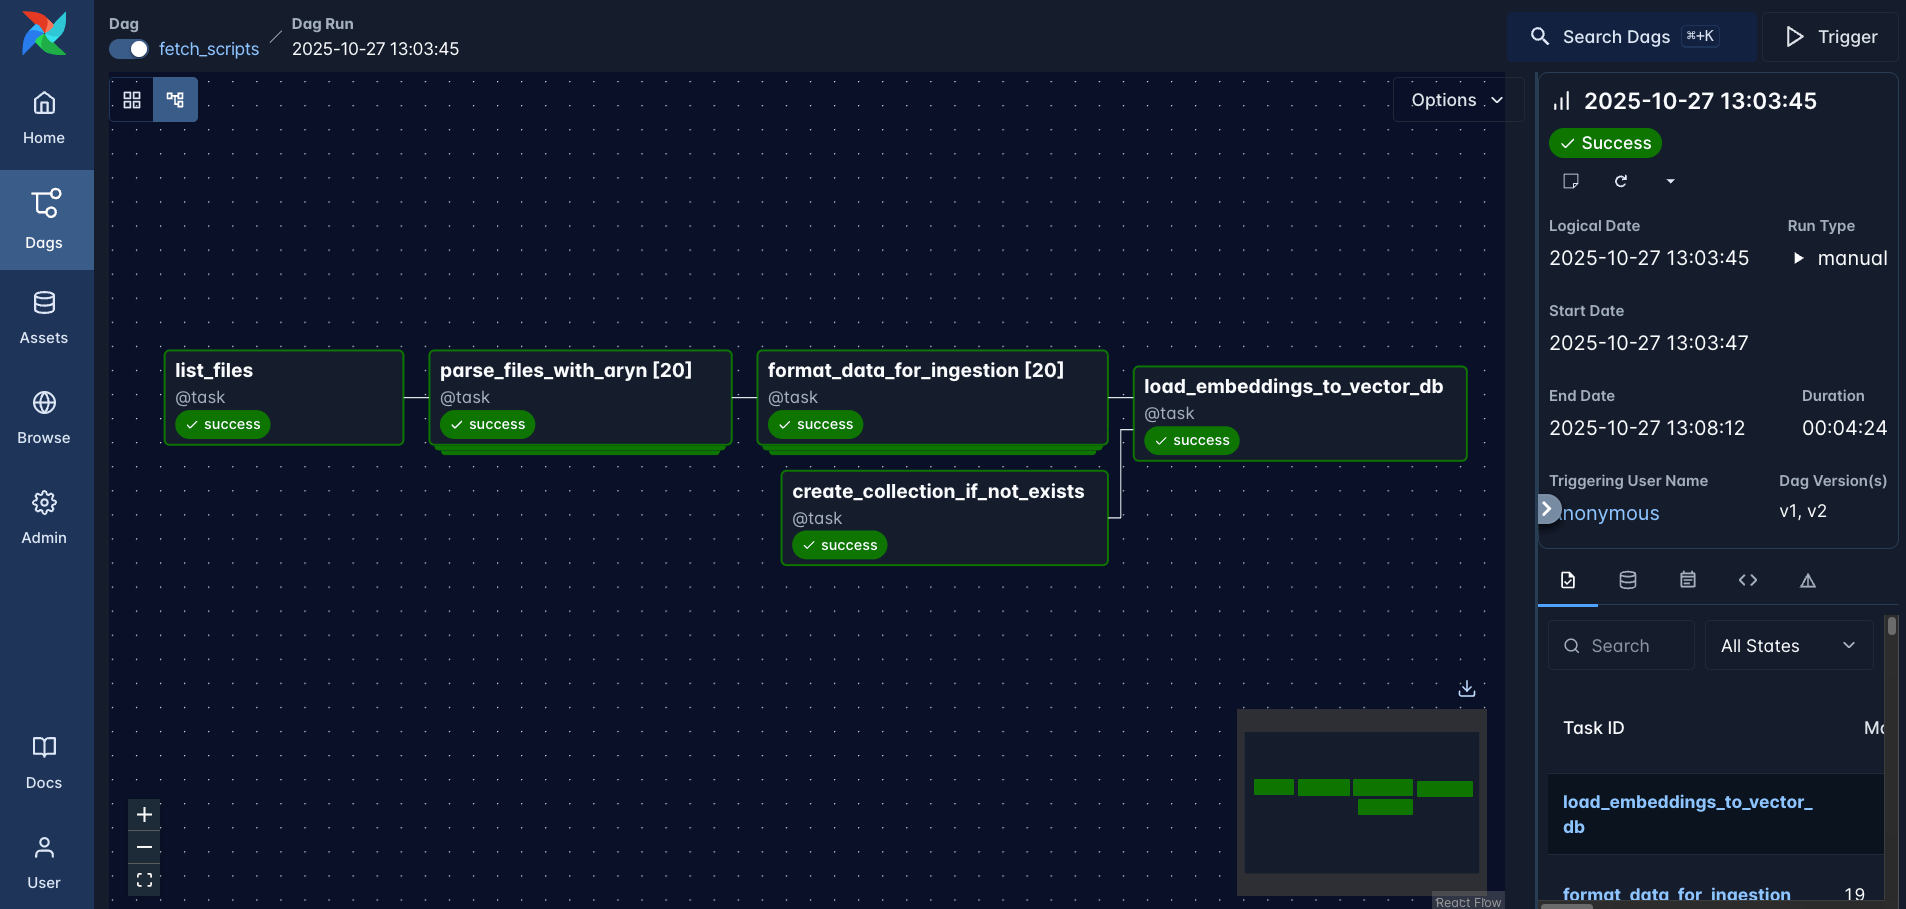The width and height of the screenshot is (1906, 909).
Task: Switch to the grid view icon
Action: point(132,100)
